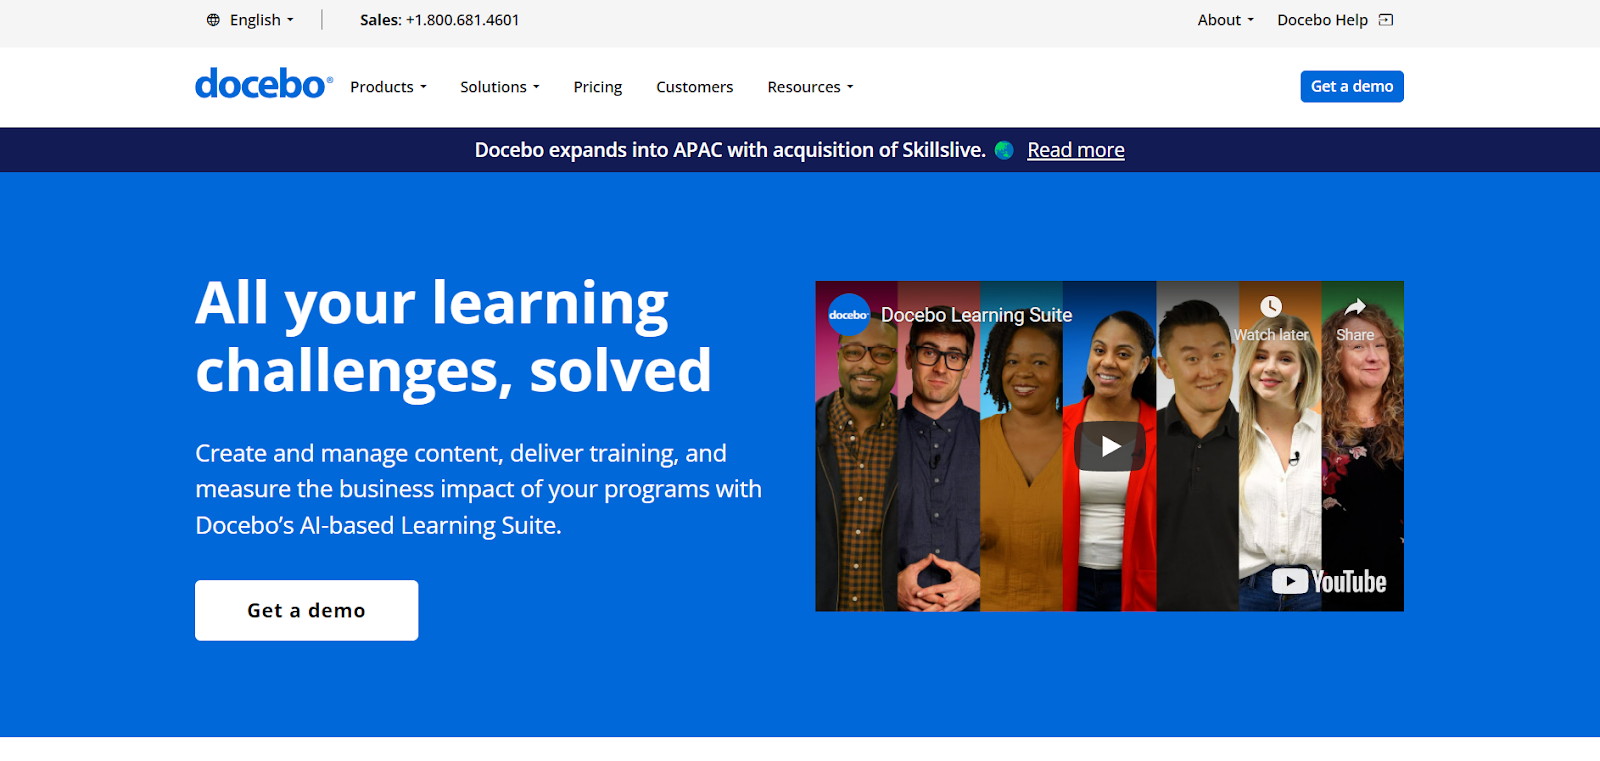Click the external link icon beside Docebo Help
This screenshot has height=761, width=1600.
[1386, 20]
